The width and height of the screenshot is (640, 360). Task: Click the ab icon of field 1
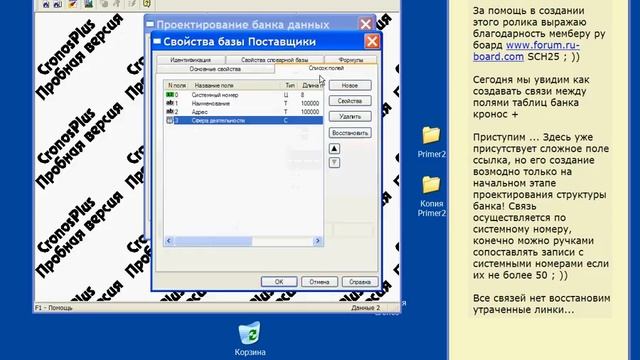170,103
